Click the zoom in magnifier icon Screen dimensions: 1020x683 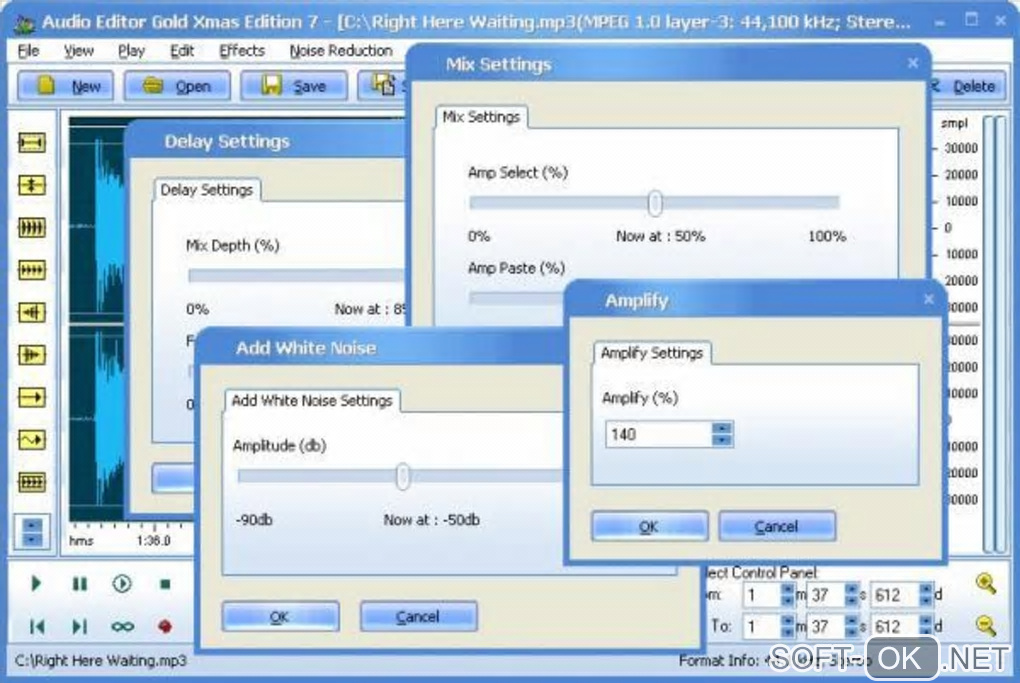click(x=986, y=583)
